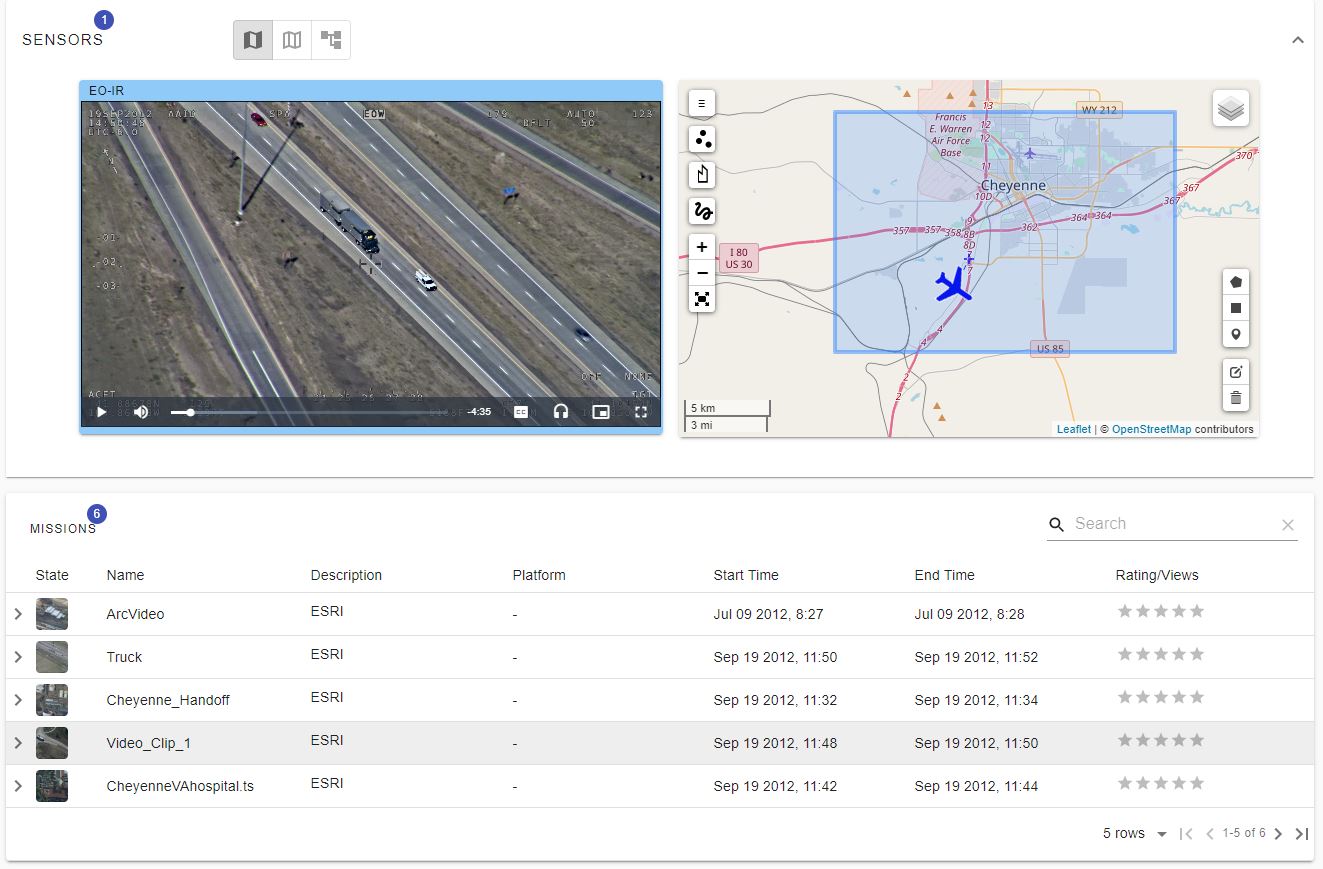Toggle picture-in-picture mode for the video
Image resolution: width=1323 pixels, height=869 pixels.
(601, 411)
